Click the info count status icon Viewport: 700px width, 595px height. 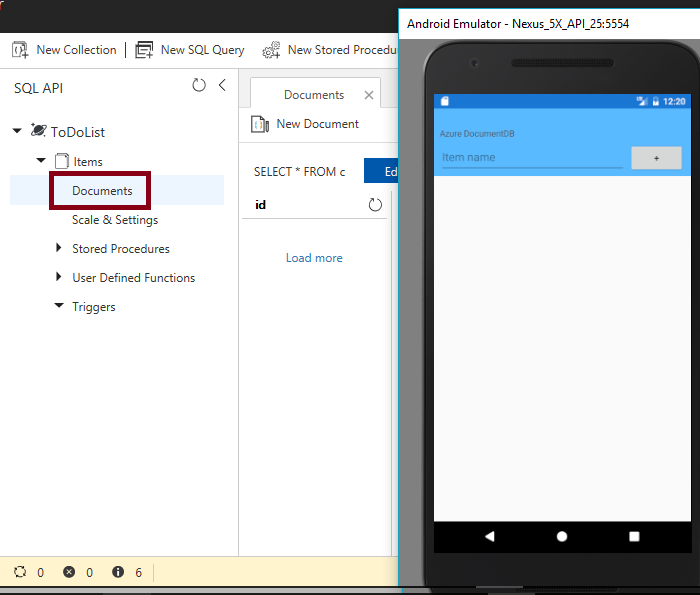(118, 572)
